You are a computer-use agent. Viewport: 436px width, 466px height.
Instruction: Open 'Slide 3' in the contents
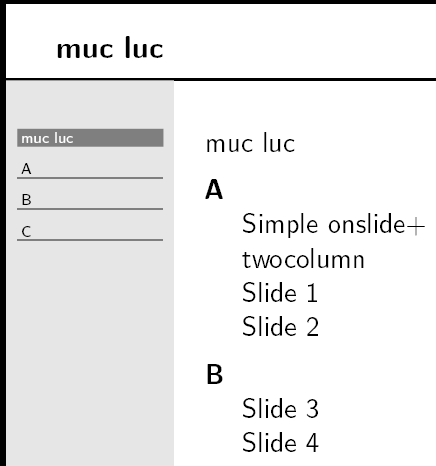tap(280, 408)
